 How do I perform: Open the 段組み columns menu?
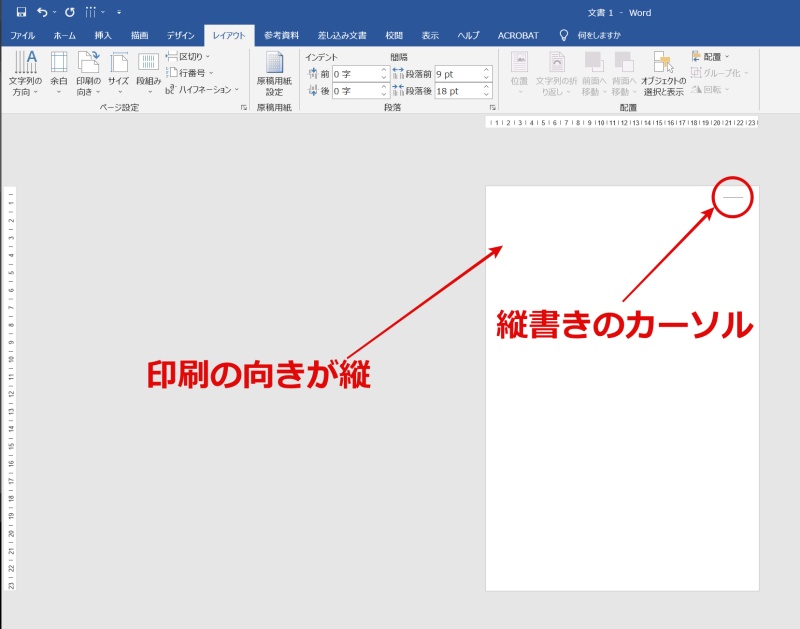pos(148,73)
